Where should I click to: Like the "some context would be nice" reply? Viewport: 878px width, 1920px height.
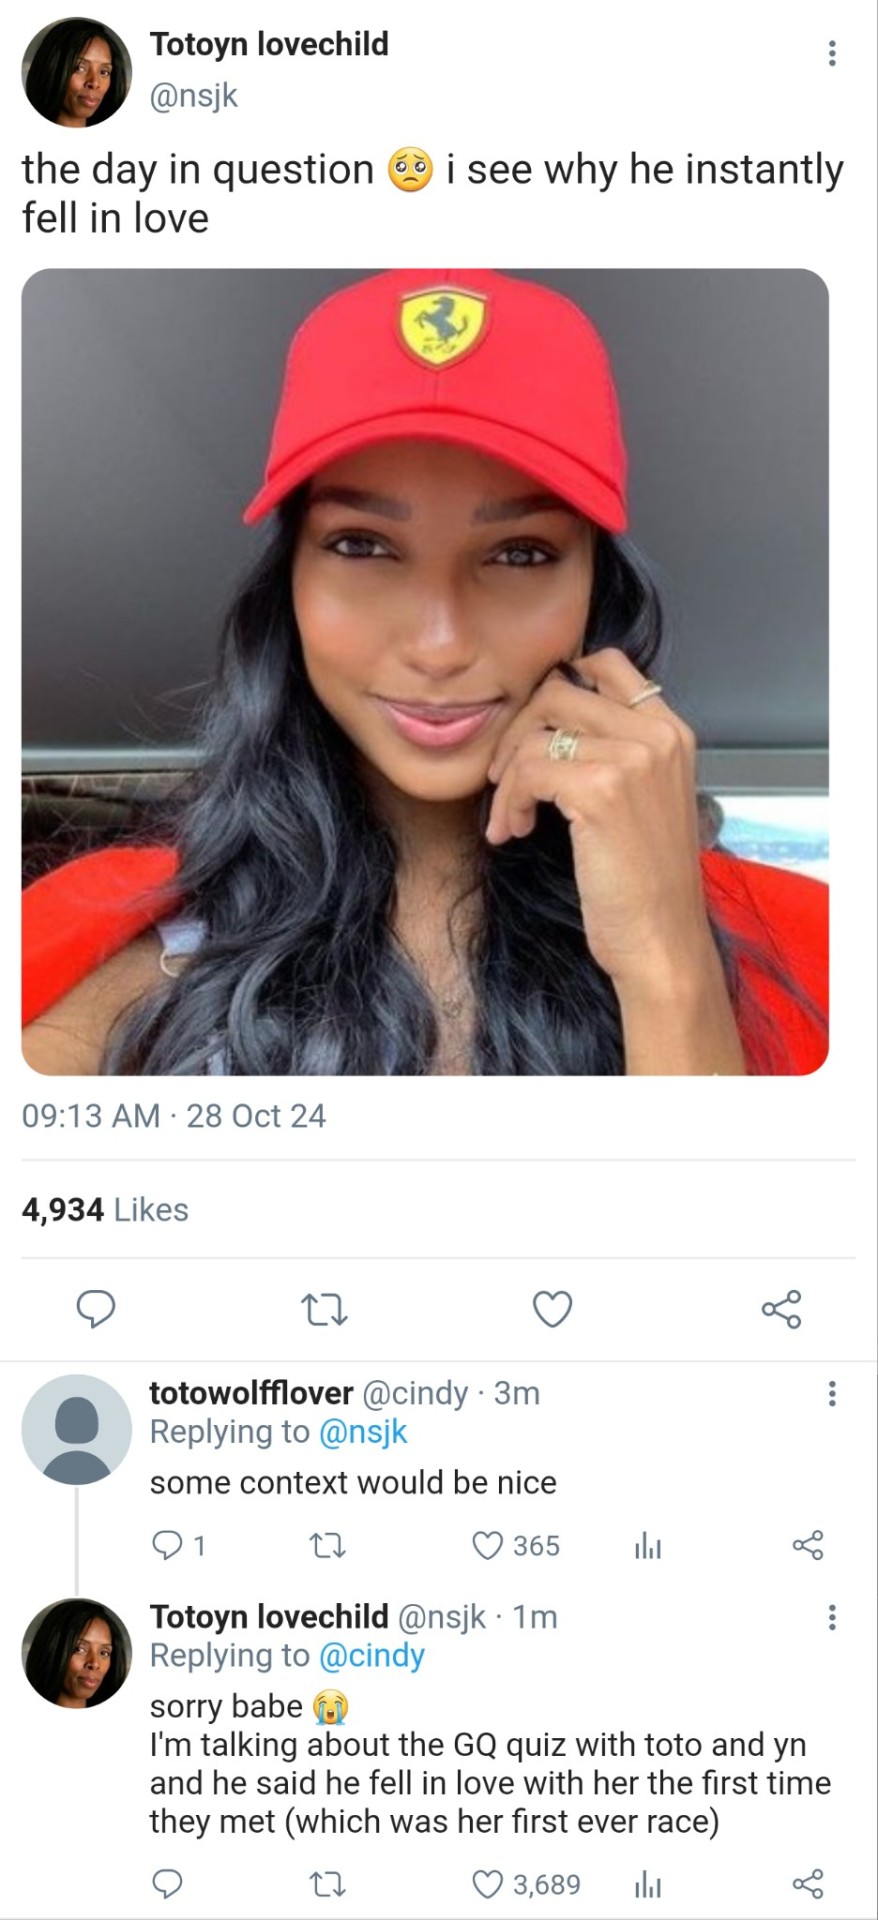point(487,1546)
